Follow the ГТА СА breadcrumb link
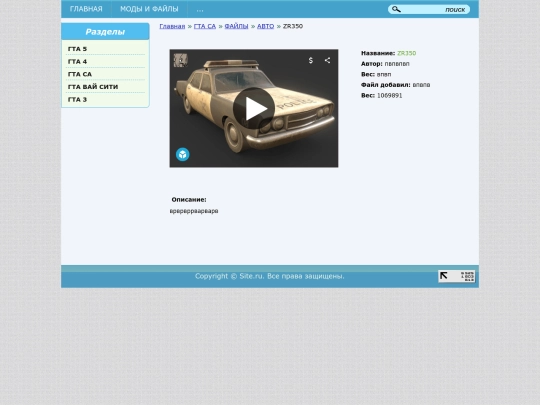Viewport: 540px width, 405px height. coord(205,26)
